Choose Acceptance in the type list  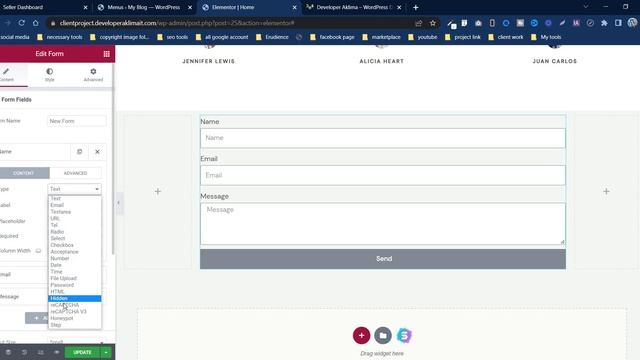click(x=74, y=252)
